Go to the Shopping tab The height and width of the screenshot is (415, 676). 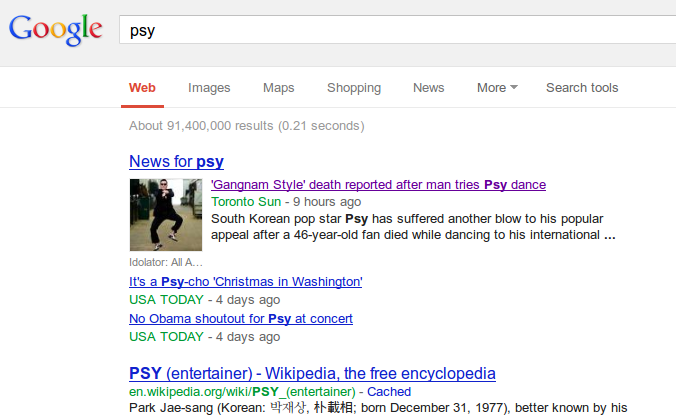click(x=354, y=88)
